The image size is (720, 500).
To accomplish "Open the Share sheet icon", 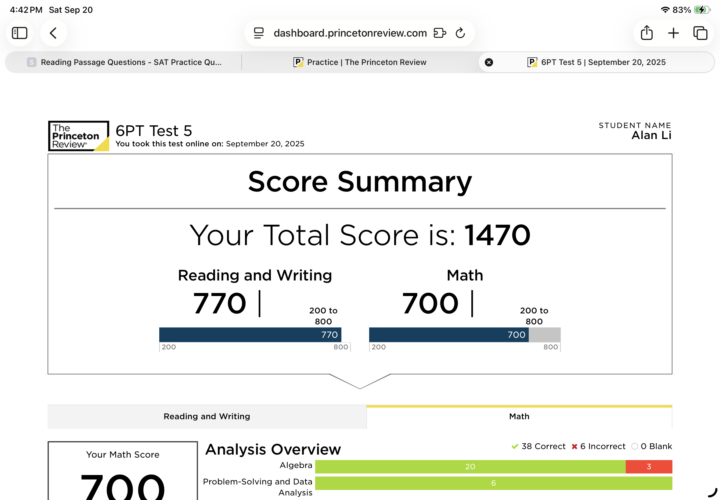I will (647, 33).
